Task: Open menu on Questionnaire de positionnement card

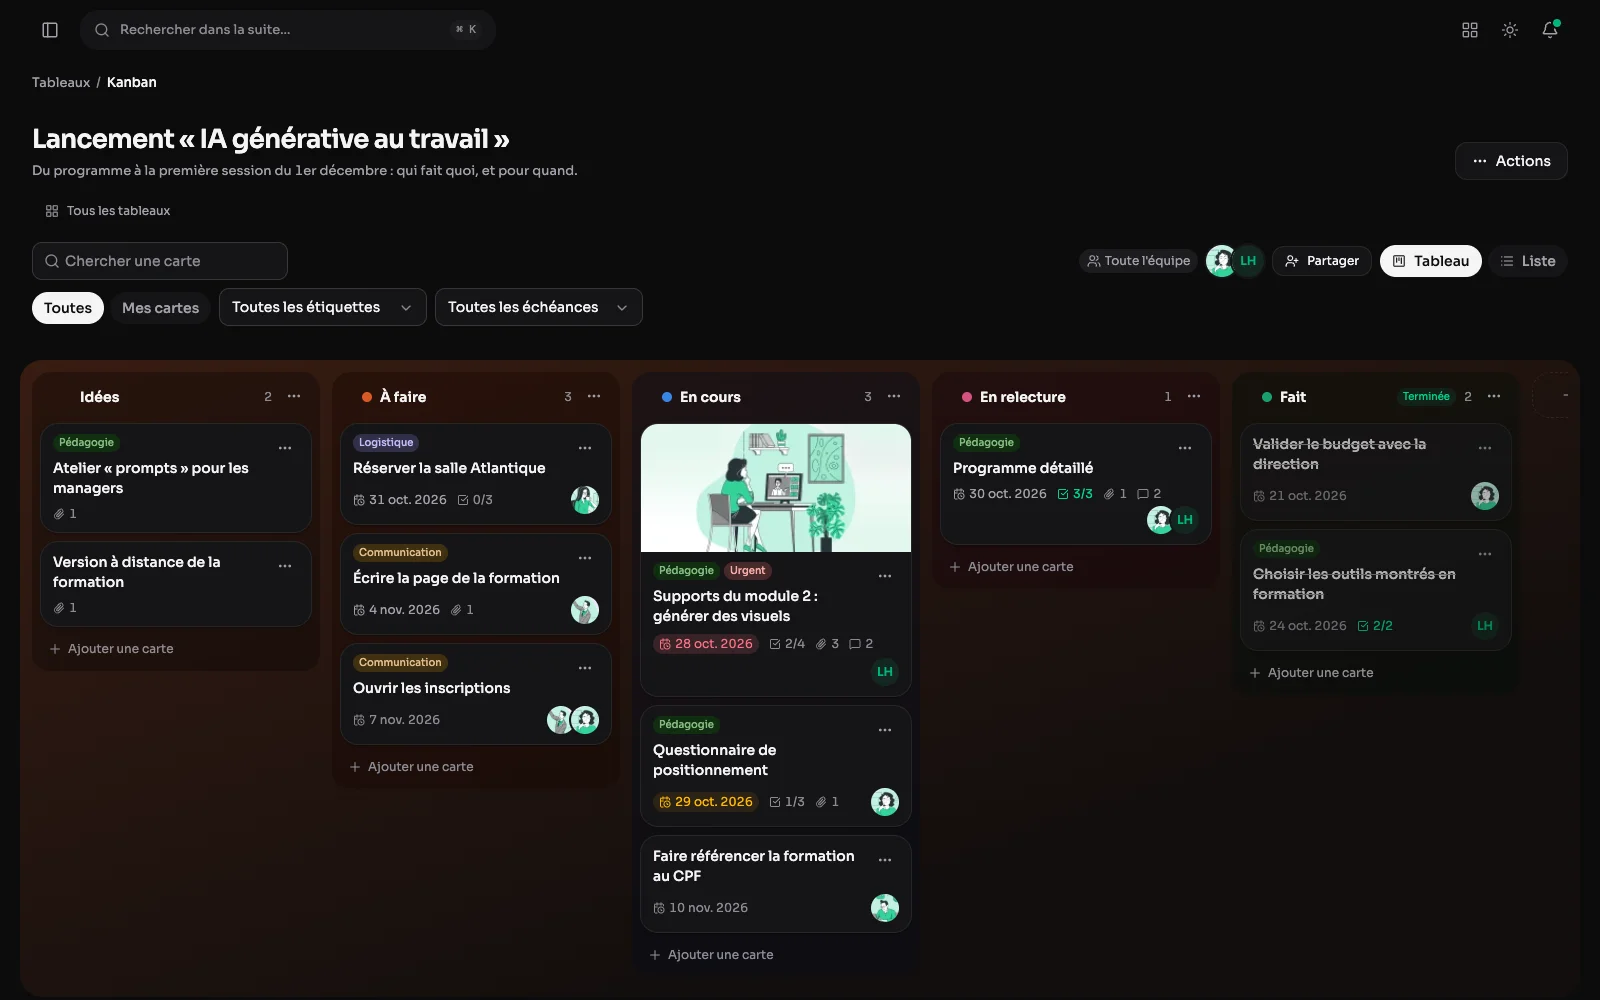Action: (x=885, y=730)
